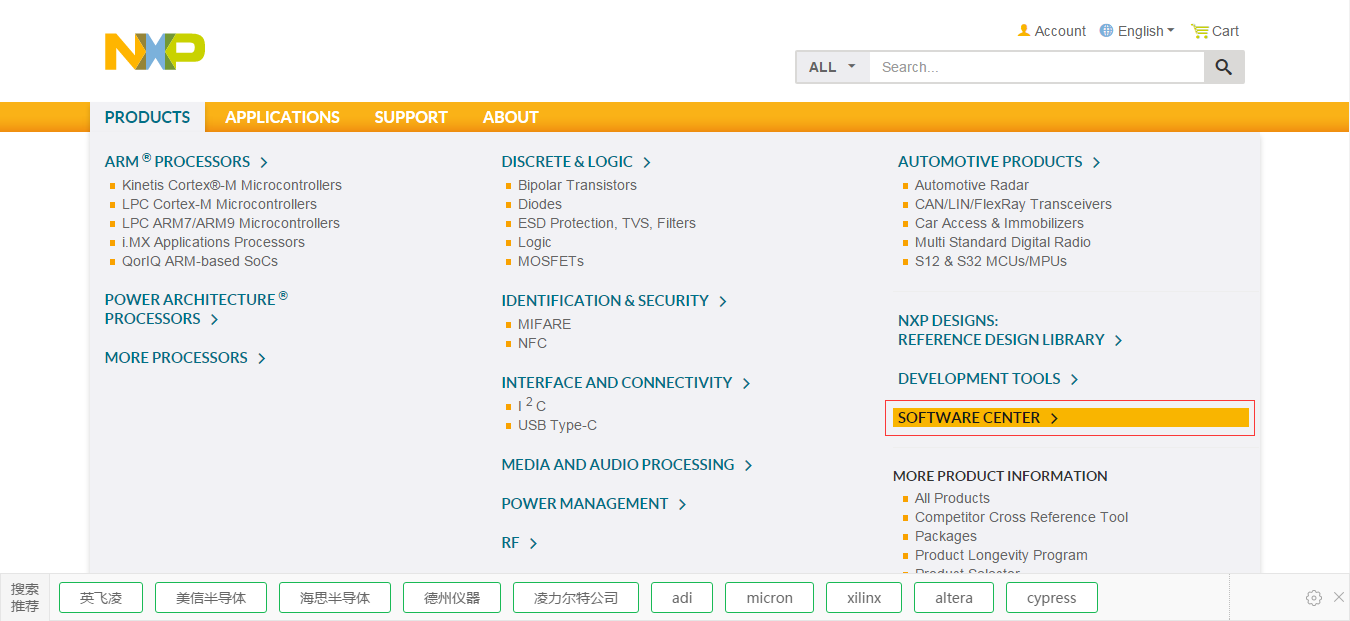
Task: Click into the Search input field
Action: [1036, 67]
